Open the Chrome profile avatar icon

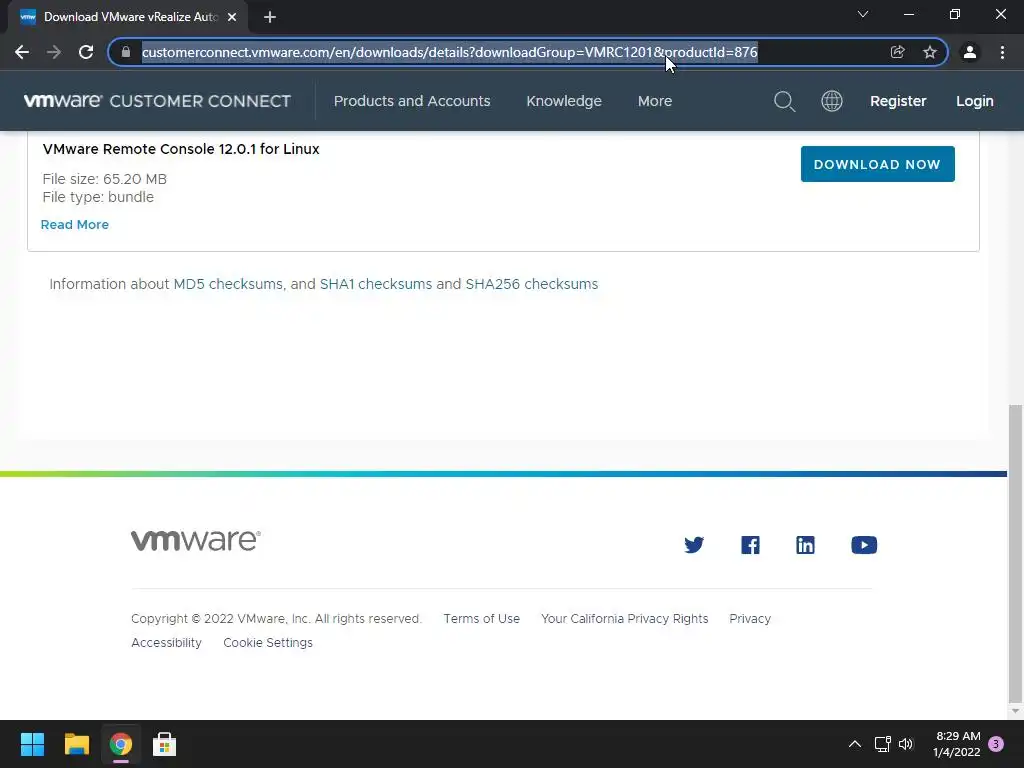pos(970,52)
